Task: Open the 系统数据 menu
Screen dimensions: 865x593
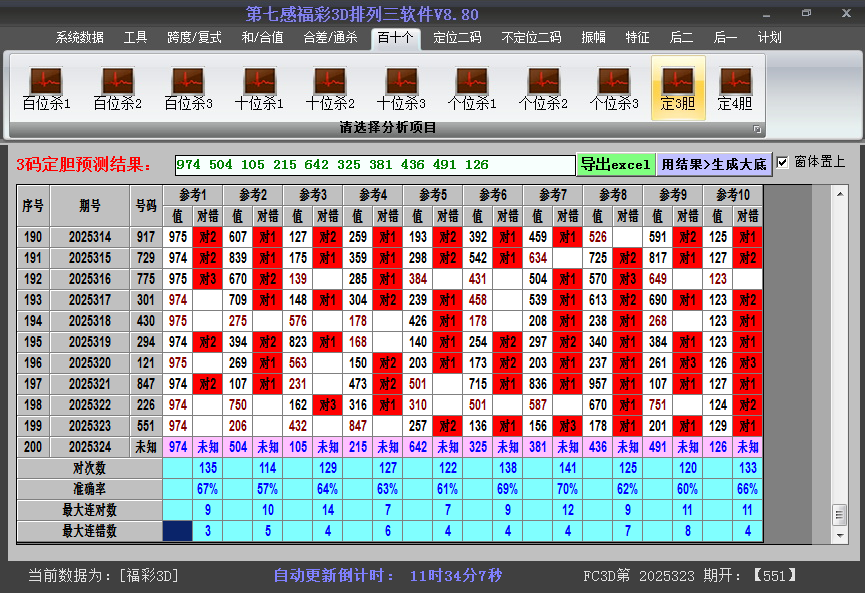Action: pyautogui.click(x=79, y=38)
